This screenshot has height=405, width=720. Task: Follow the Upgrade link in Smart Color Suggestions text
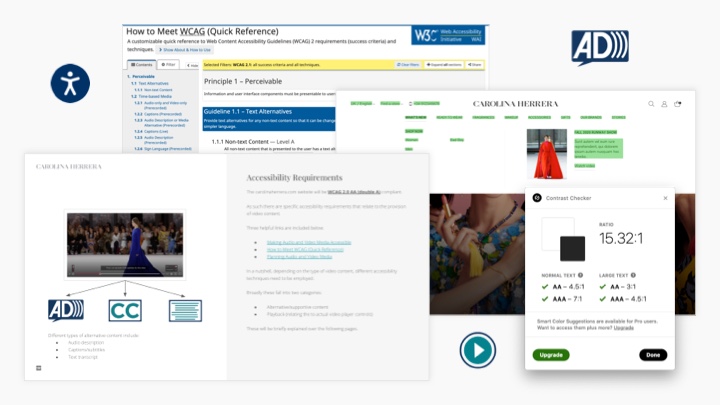(x=624, y=328)
